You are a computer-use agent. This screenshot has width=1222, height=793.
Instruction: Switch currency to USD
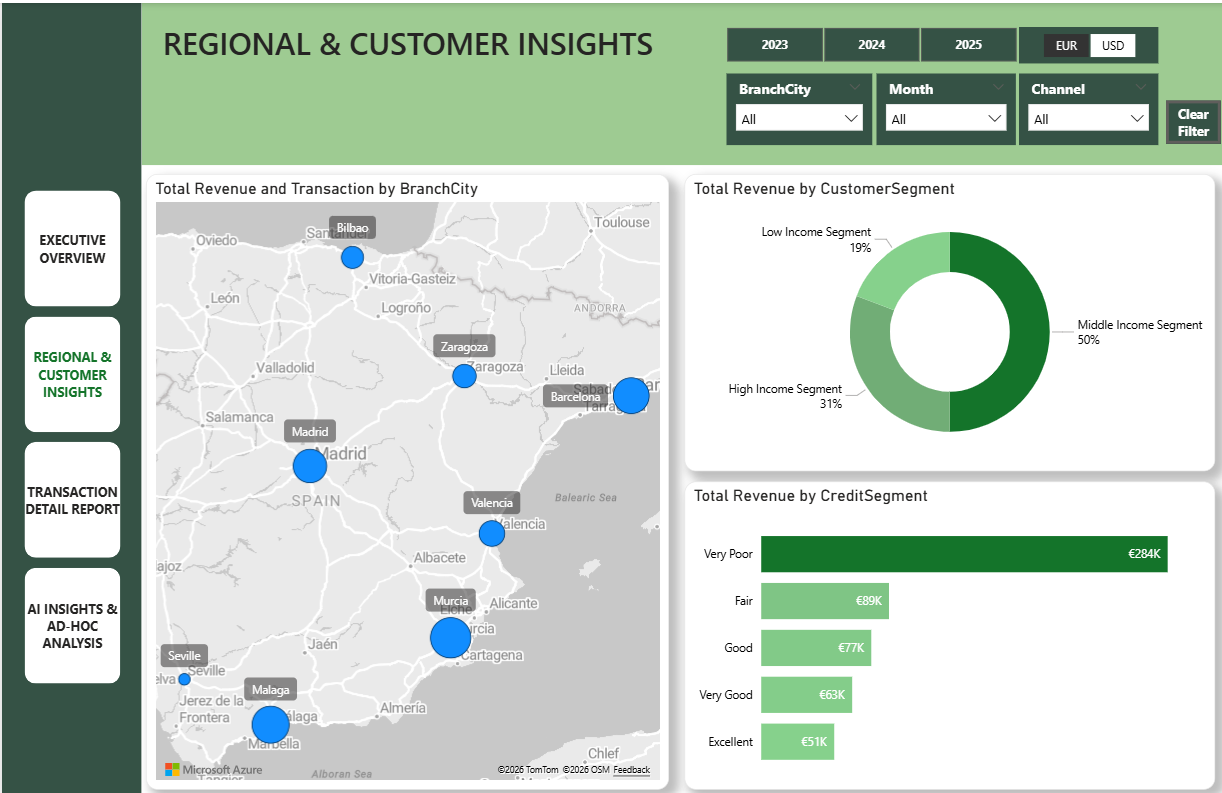(x=1112, y=46)
